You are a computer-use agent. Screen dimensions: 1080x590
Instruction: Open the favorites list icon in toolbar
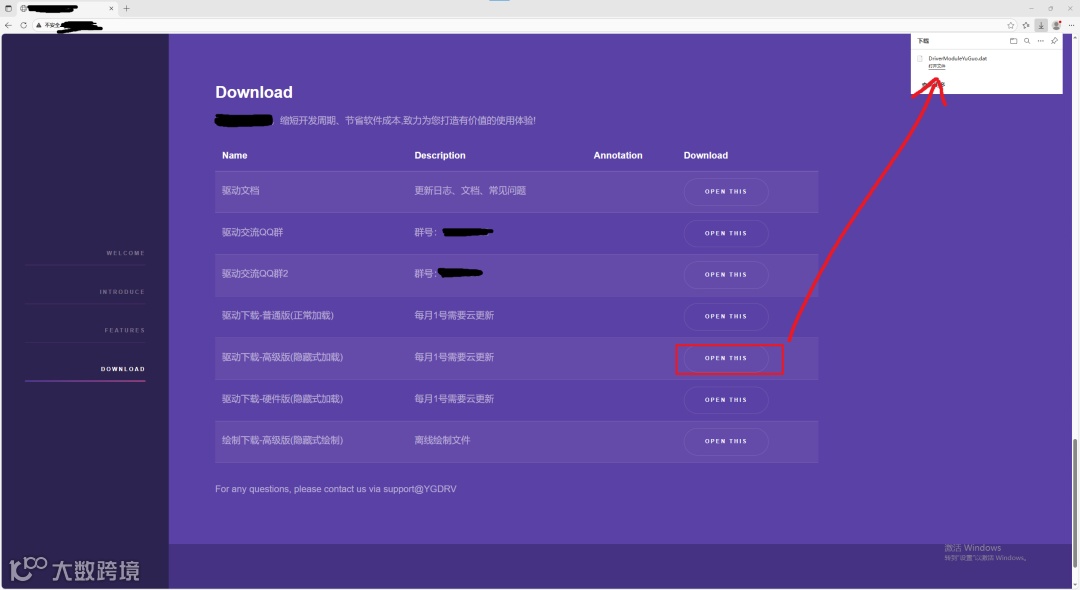coord(1026,25)
